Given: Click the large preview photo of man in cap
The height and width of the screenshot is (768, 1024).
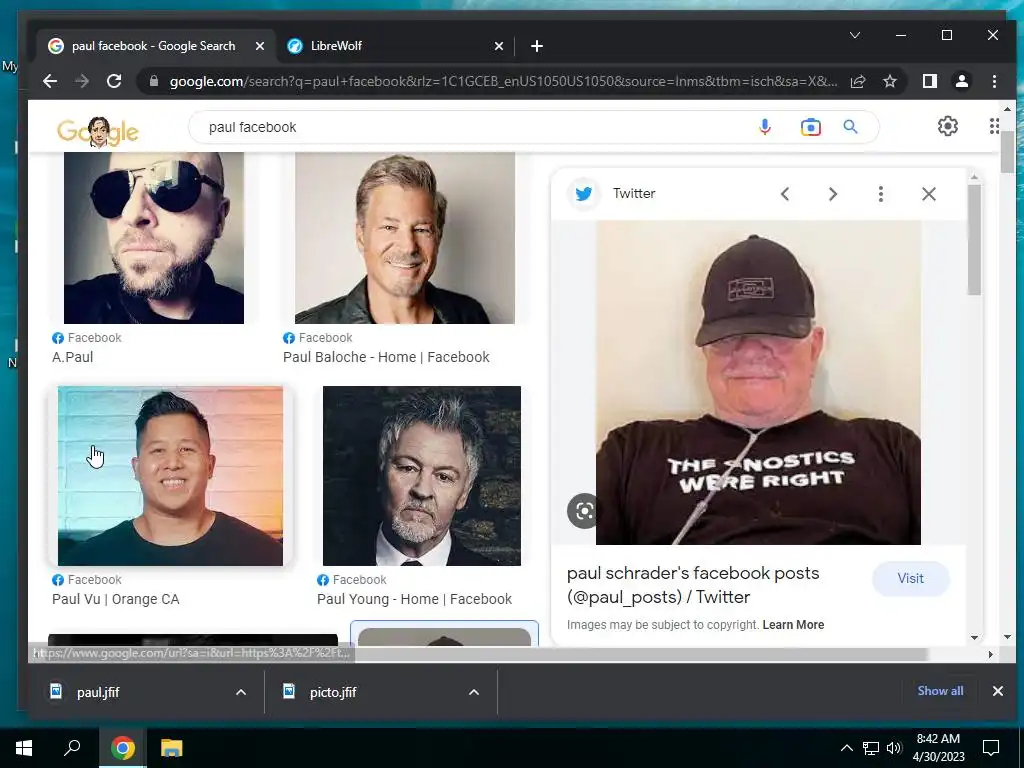Looking at the screenshot, I should (x=758, y=383).
